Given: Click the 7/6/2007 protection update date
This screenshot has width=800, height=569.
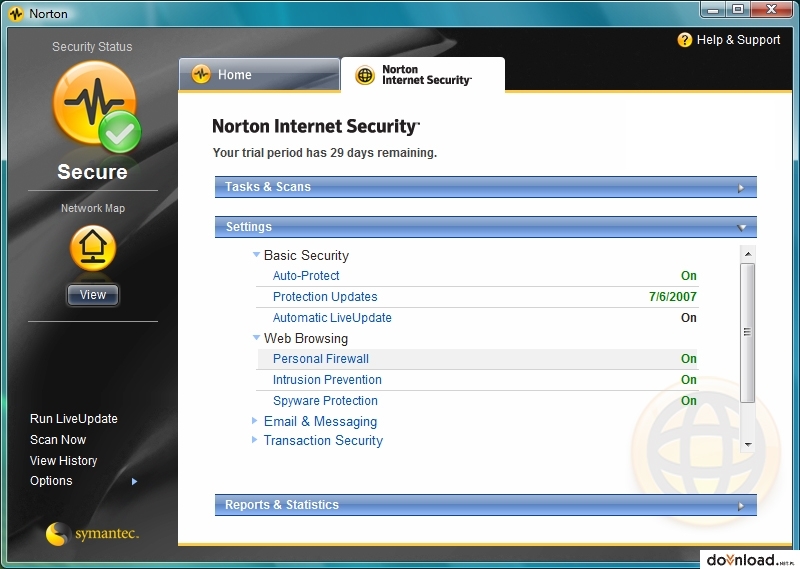Looking at the screenshot, I should pyautogui.click(x=672, y=296).
